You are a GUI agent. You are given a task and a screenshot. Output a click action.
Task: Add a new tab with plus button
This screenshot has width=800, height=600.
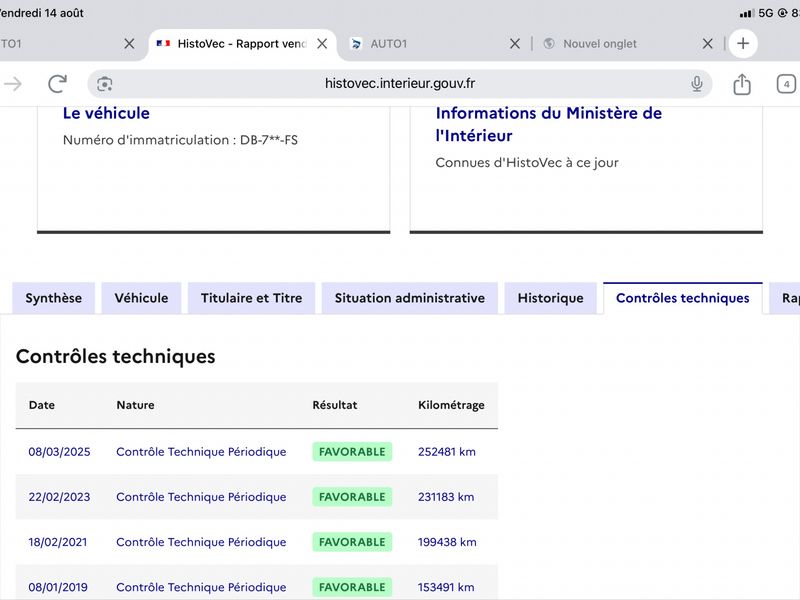[743, 43]
